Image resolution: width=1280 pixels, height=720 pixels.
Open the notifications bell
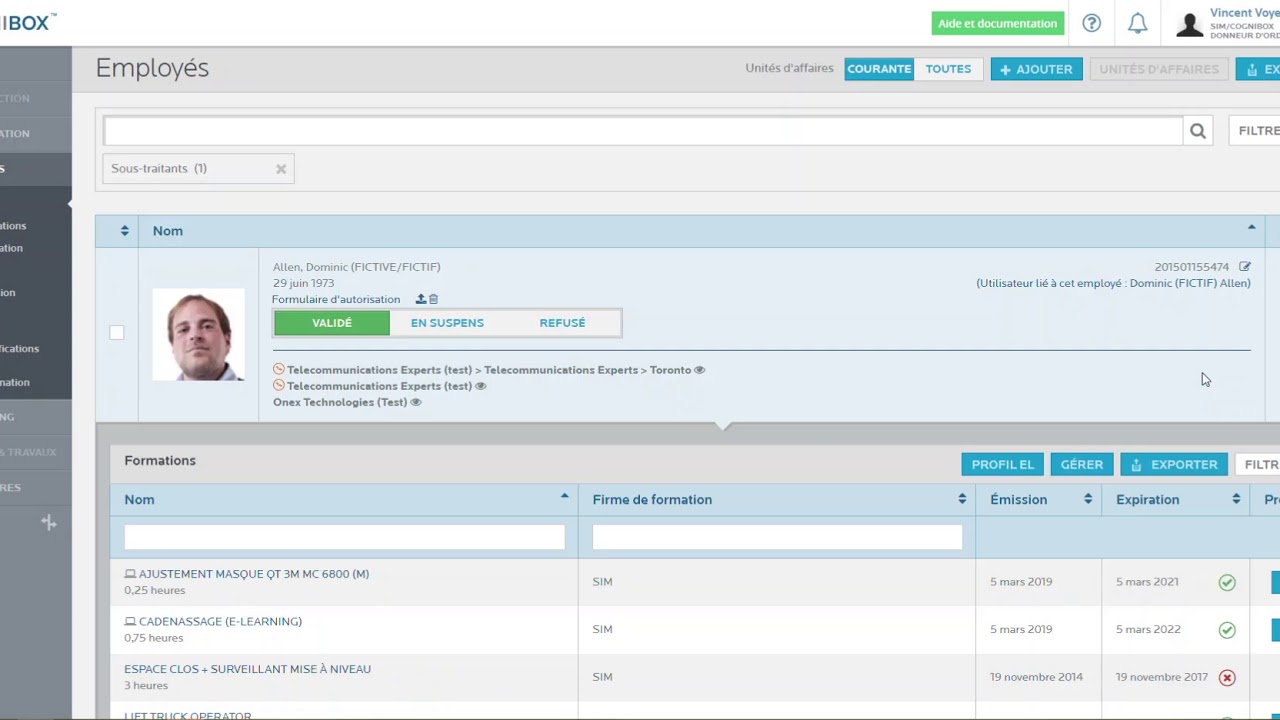1137,23
